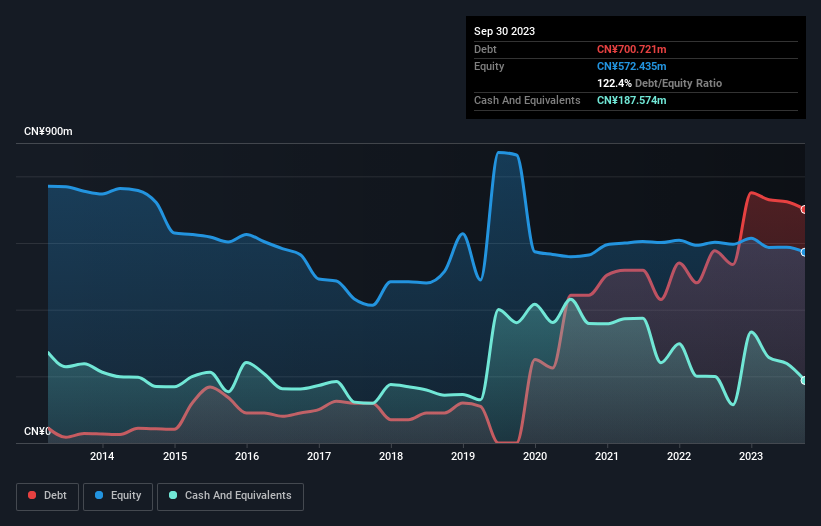Select the 2014 x-axis label
The image size is (821, 526).
[x=102, y=456]
